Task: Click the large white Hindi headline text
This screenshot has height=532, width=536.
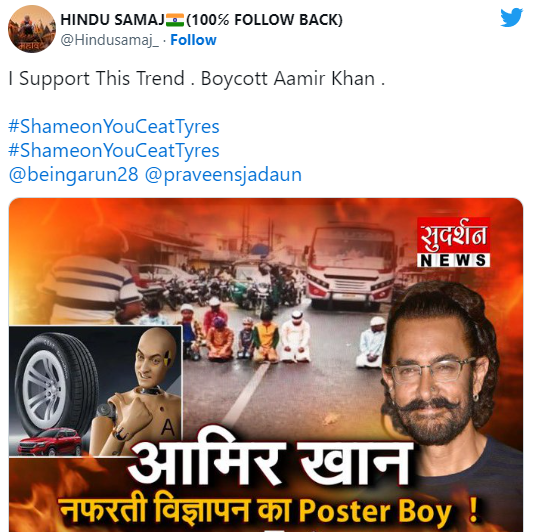Action: [x=270, y=462]
